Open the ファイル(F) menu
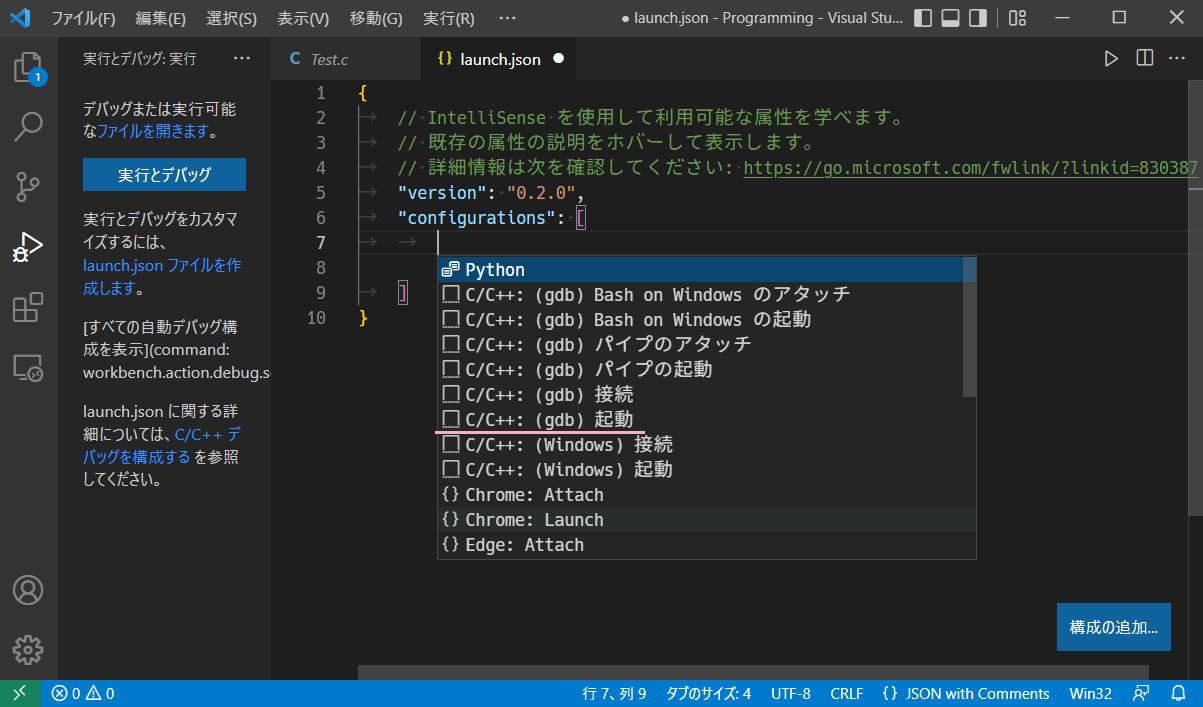1203x707 pixels. (x=83, y=18)
